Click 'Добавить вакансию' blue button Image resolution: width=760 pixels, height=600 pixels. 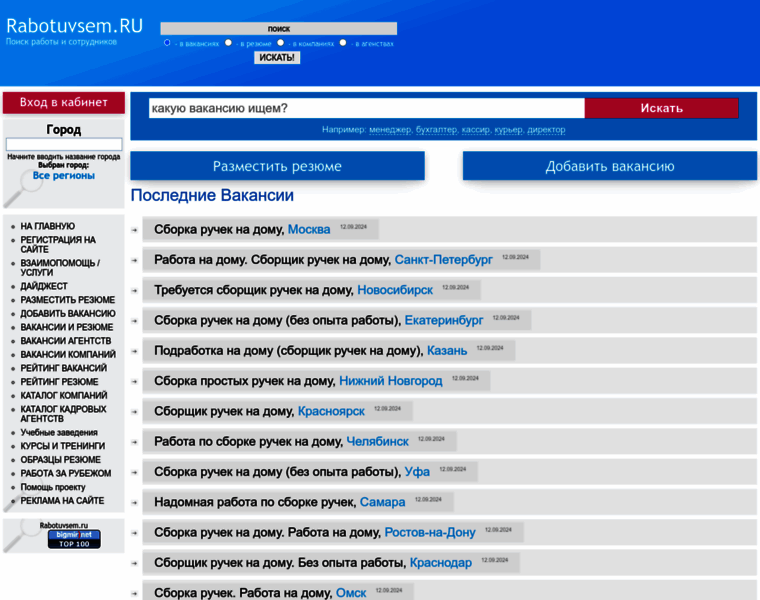610,166
